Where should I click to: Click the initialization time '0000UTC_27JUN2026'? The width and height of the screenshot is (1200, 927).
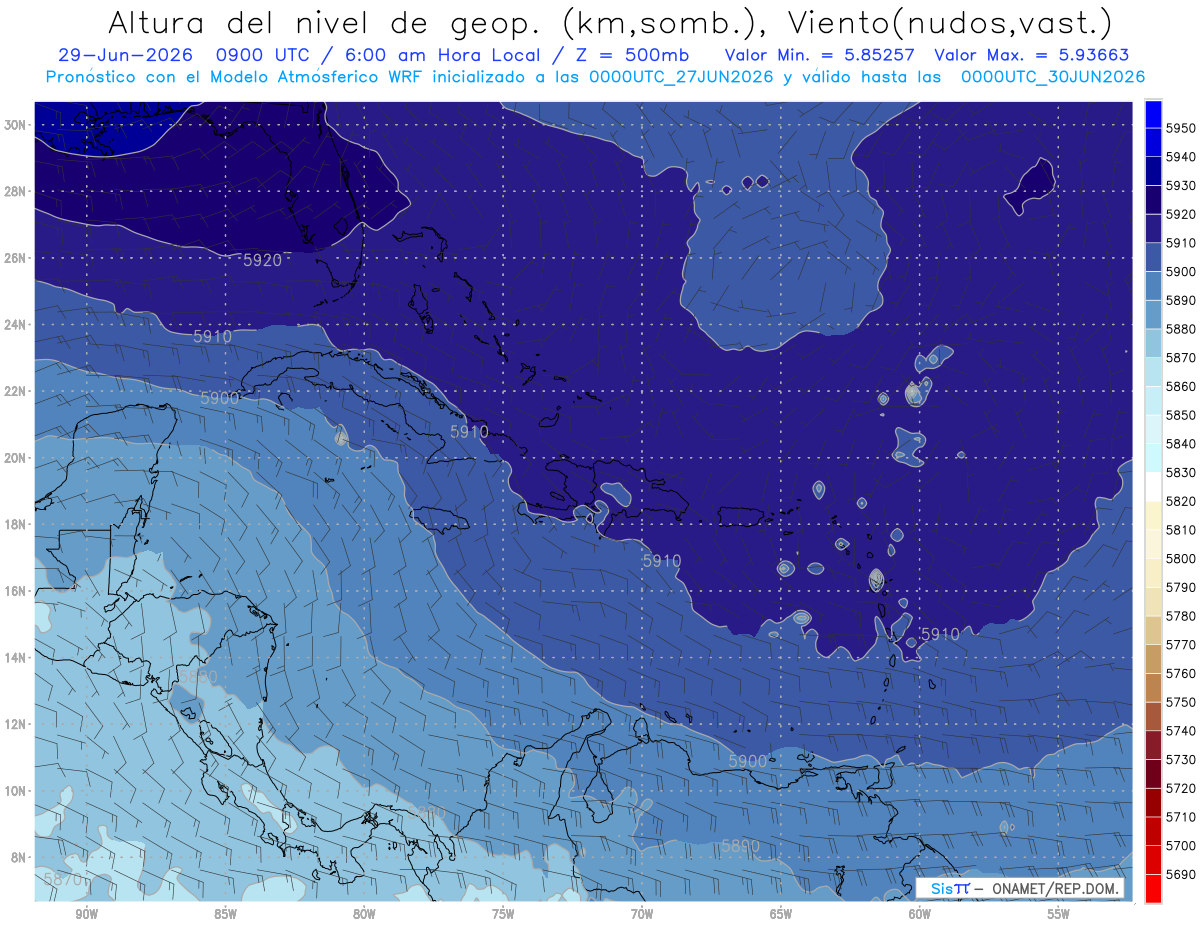681,76
